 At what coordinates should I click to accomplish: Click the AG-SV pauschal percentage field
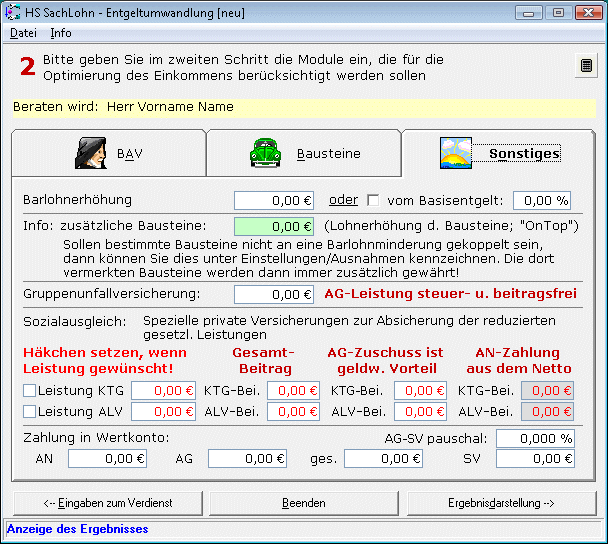(535, 438)
